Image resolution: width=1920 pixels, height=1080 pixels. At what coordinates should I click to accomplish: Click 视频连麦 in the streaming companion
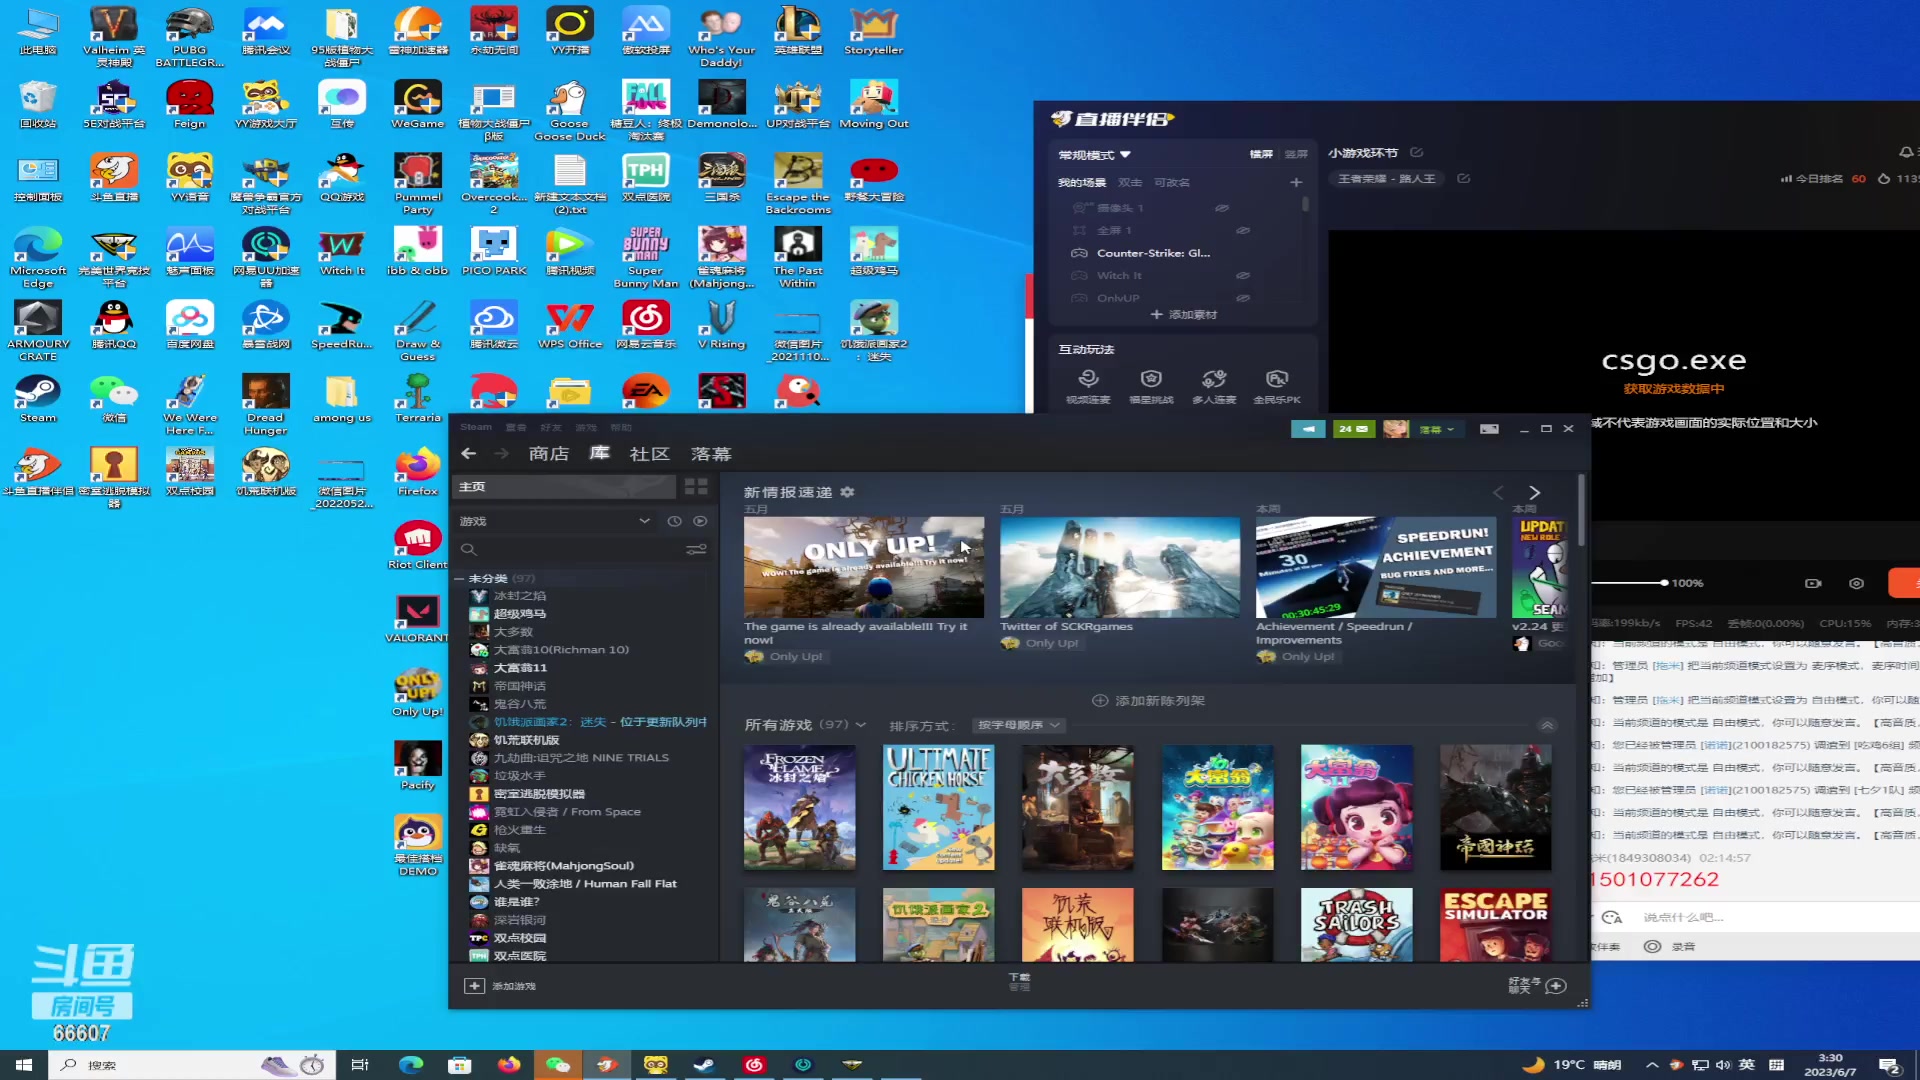pos(1088,386)
